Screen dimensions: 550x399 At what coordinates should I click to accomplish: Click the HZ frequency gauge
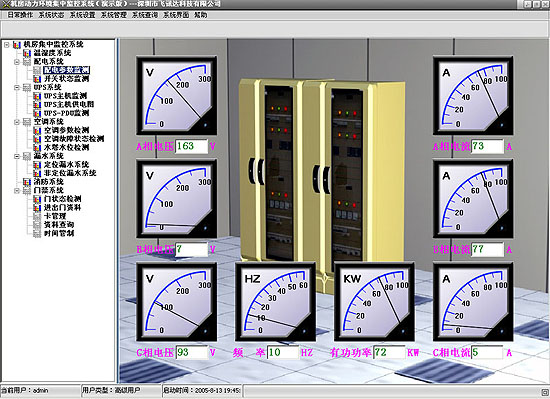point(275,302)
